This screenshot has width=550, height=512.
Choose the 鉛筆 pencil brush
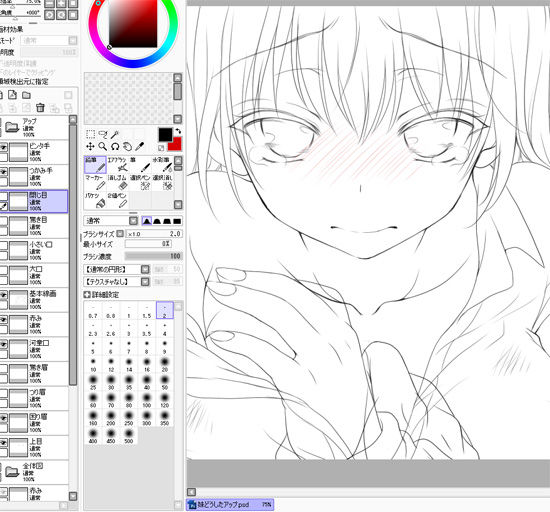point(95,164)
